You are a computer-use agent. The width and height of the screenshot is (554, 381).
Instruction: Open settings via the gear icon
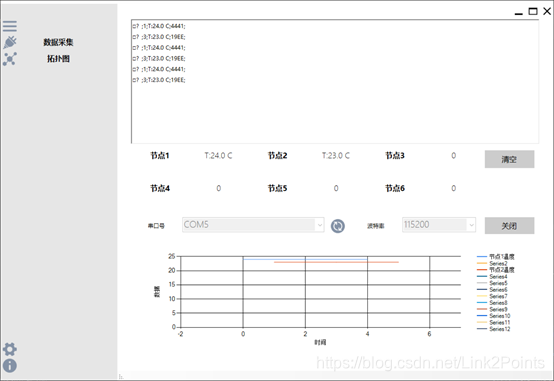(x=10, y=349)
